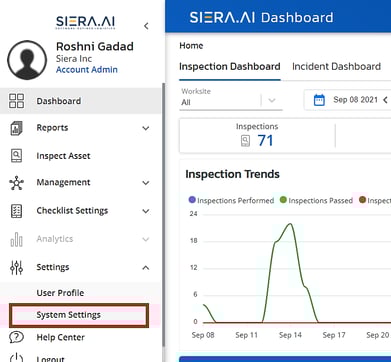
Task: Expand the Analytics submenu chevron
Action: [x=146, y=239]
